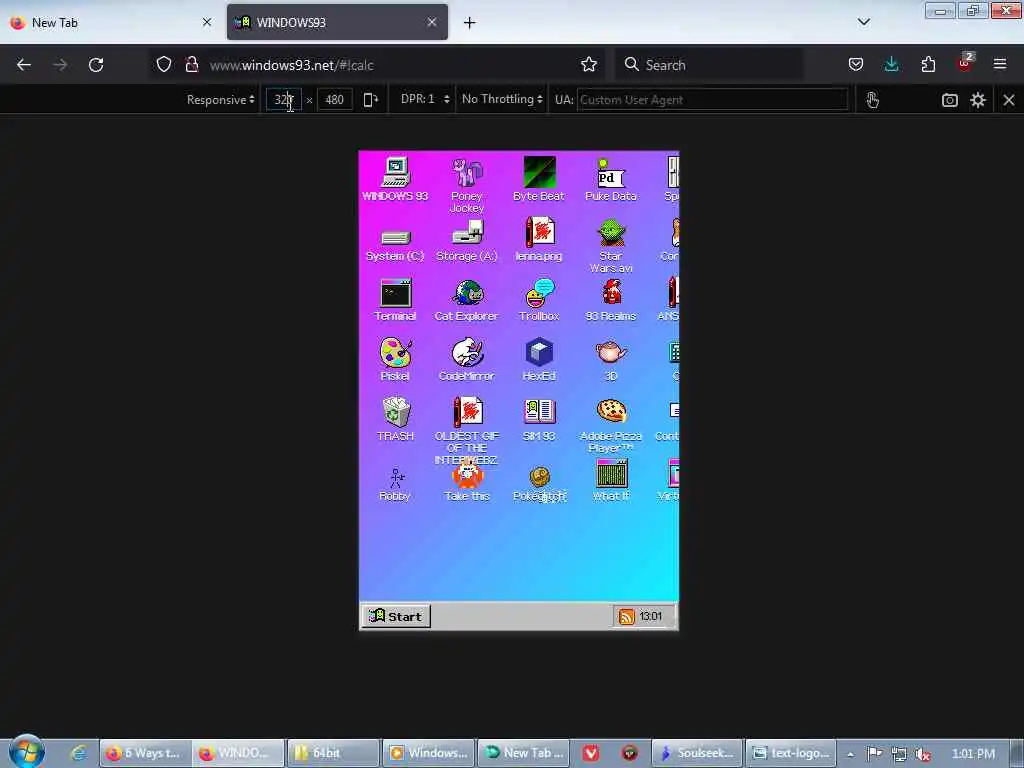The width and height of the screenshot is (1024, 768).
Task: Open the Extensions puzzle icon
Action: [928, 64]
